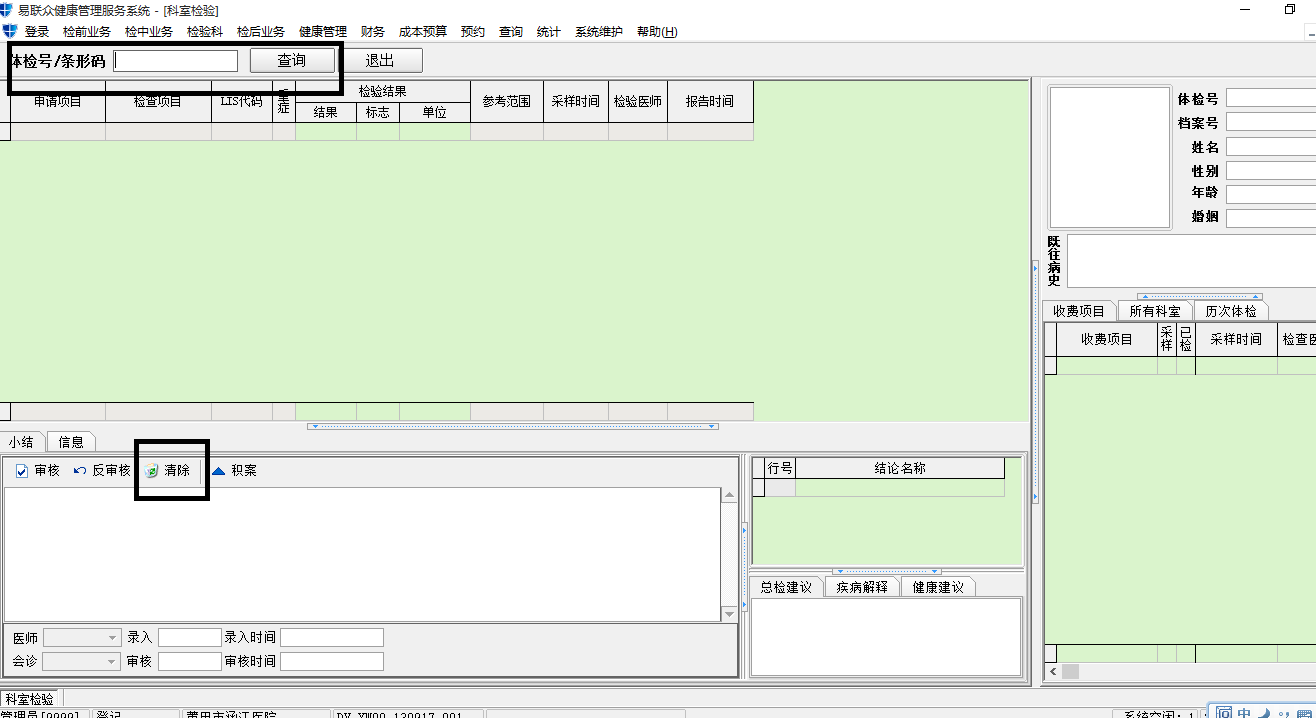Screen dimensions: 1316x718
Task: Click the 结论名称 column header
Action: pyautogui.click(x=900, y=468)
